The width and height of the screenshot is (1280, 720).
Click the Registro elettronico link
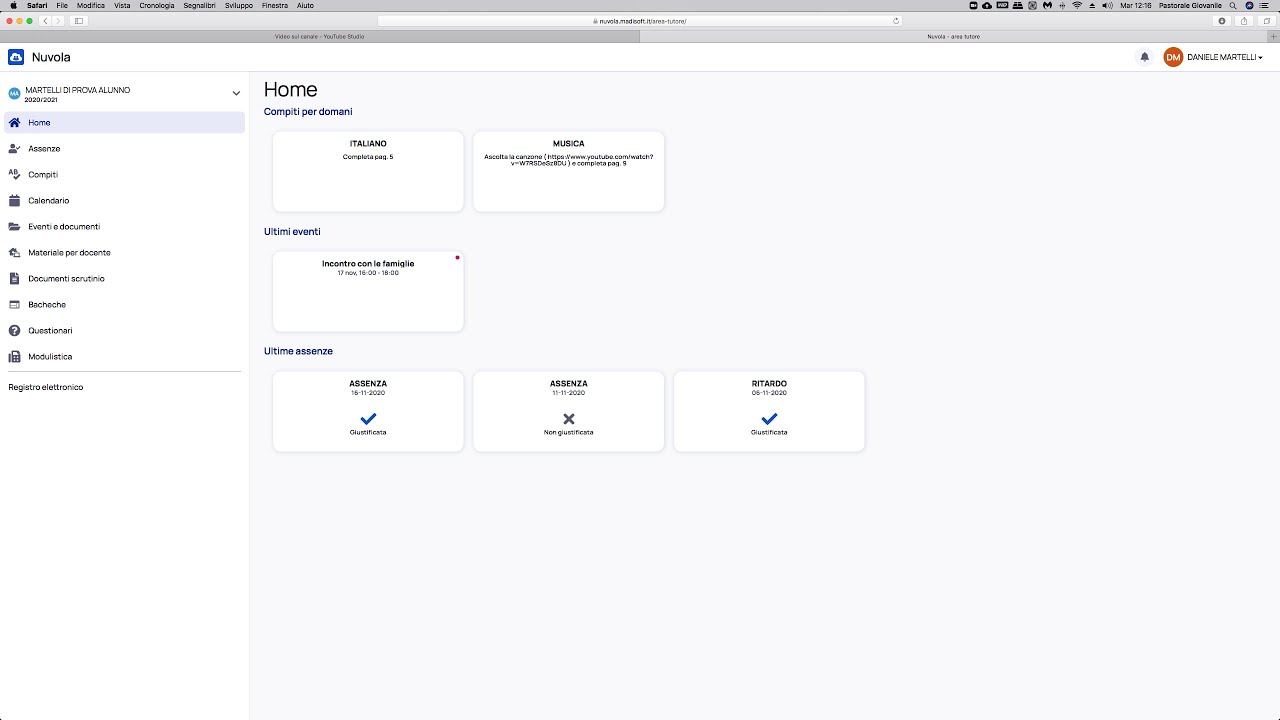tap(46, 387)
